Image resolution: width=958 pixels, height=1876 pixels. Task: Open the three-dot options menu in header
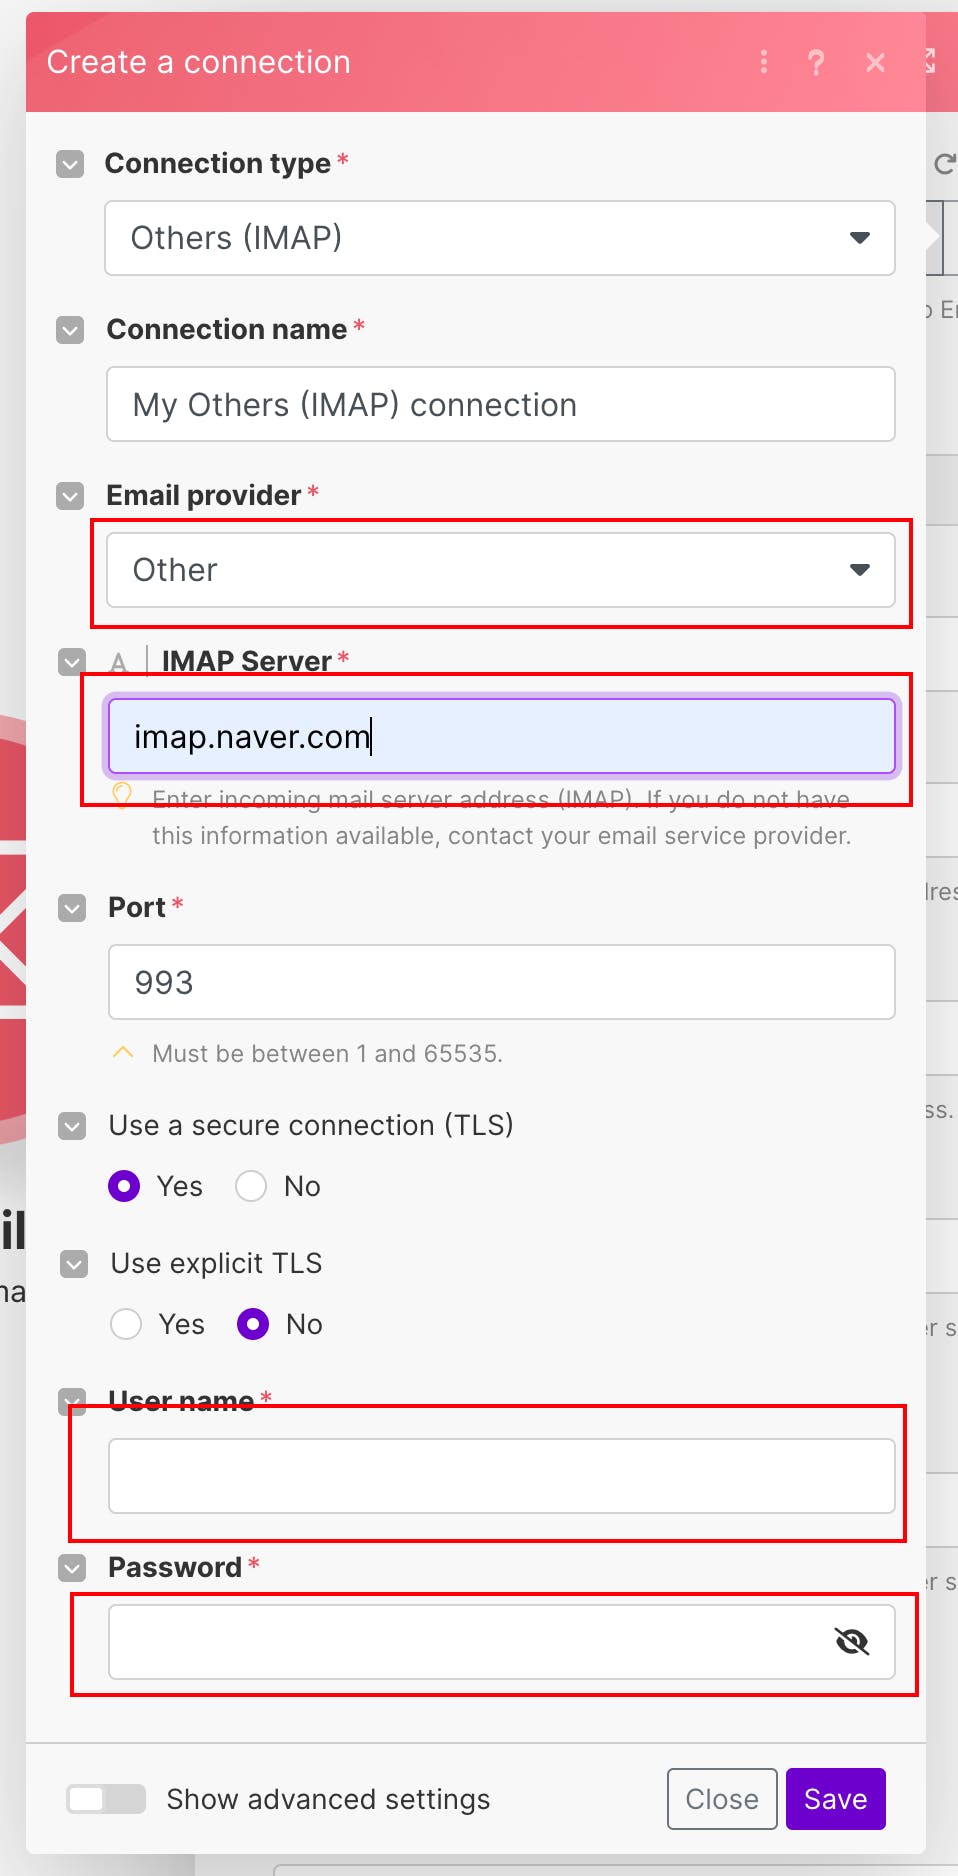tap(764, 62)
